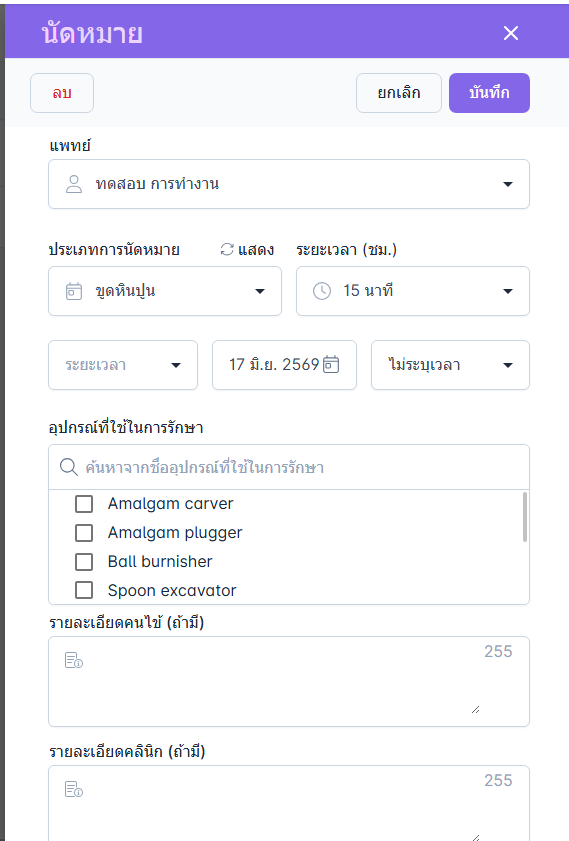569x841 pixels.
Task: Click the clock icon in the 15 นาที field
Action: (322, 291)
